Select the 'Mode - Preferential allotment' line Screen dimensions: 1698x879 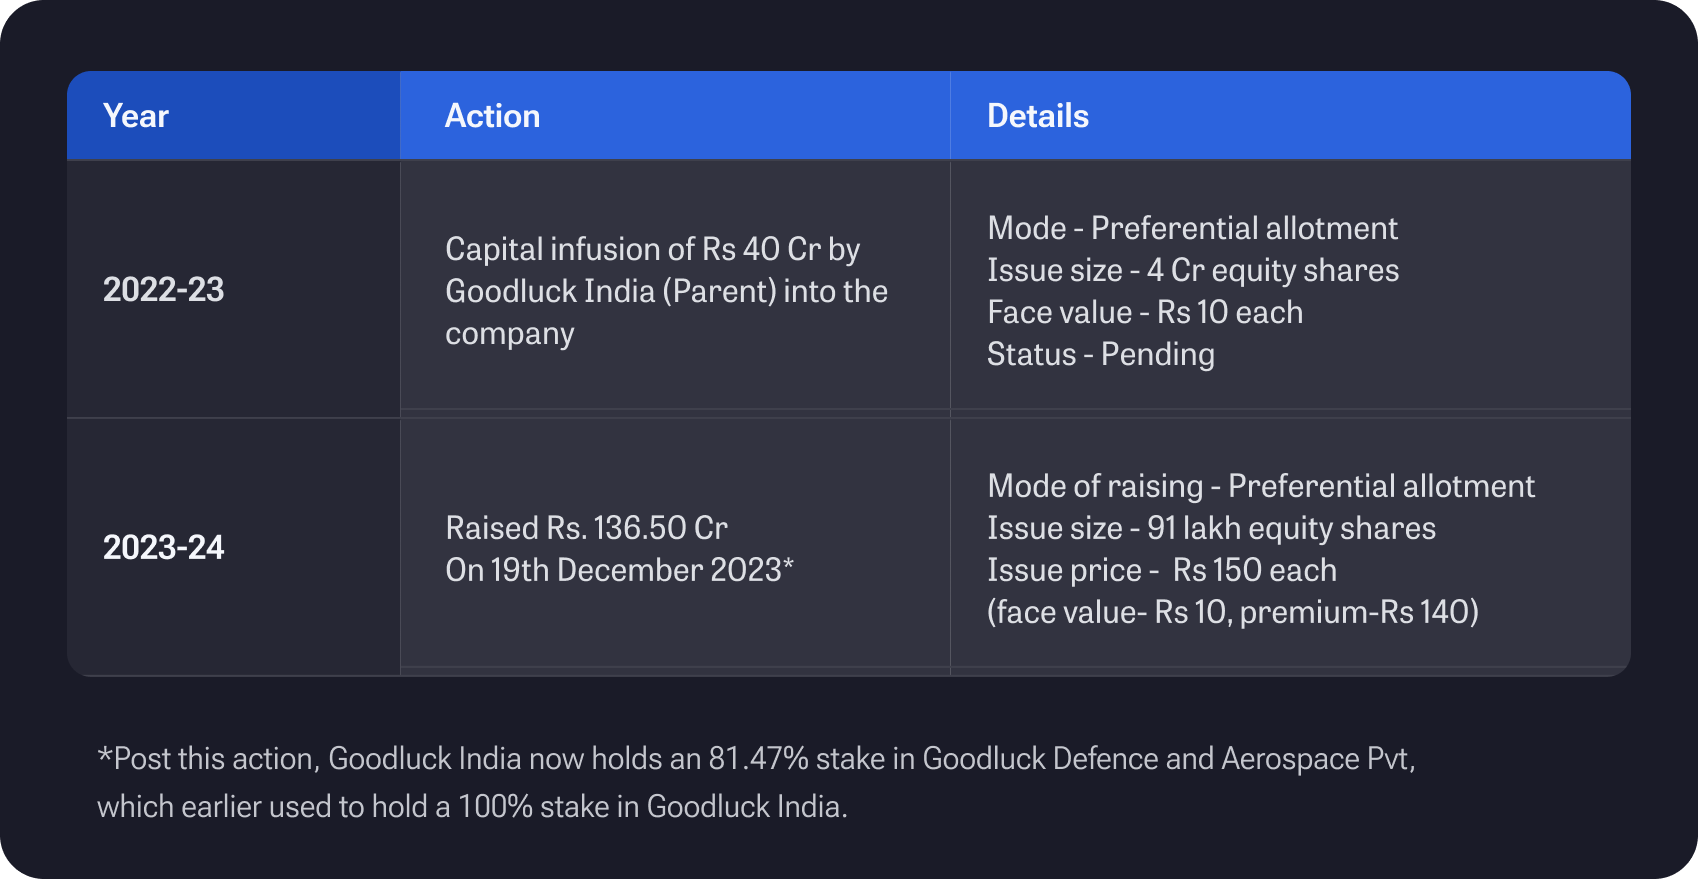coord(1192,228)
